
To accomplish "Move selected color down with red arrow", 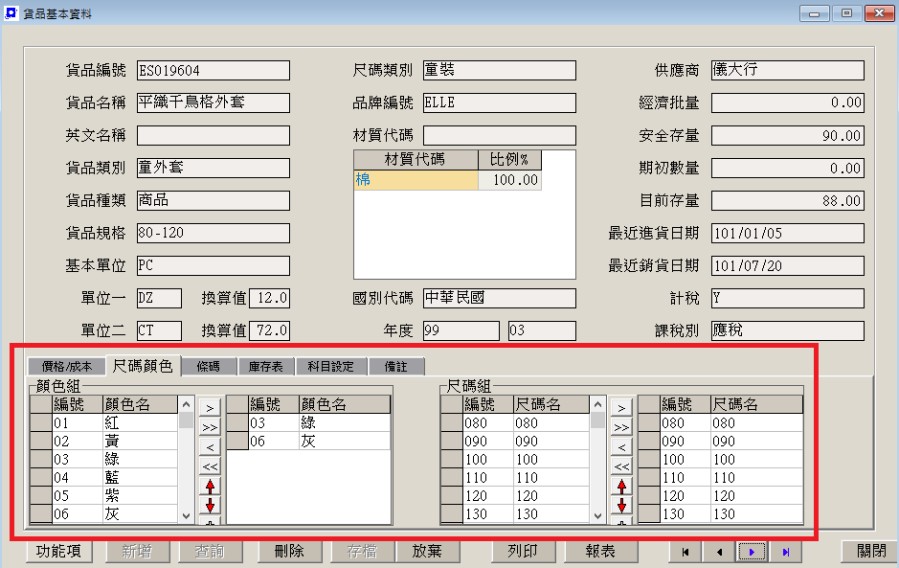I will point(210,505).
